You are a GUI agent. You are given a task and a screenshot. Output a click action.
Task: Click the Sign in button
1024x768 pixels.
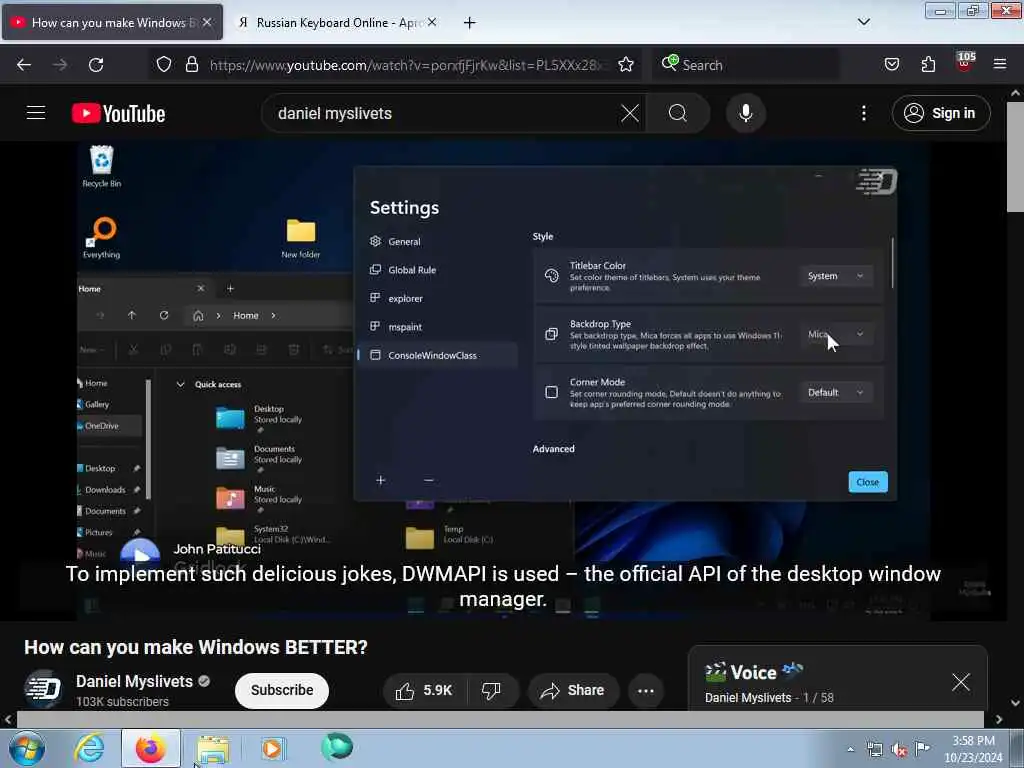click(940, 113)
